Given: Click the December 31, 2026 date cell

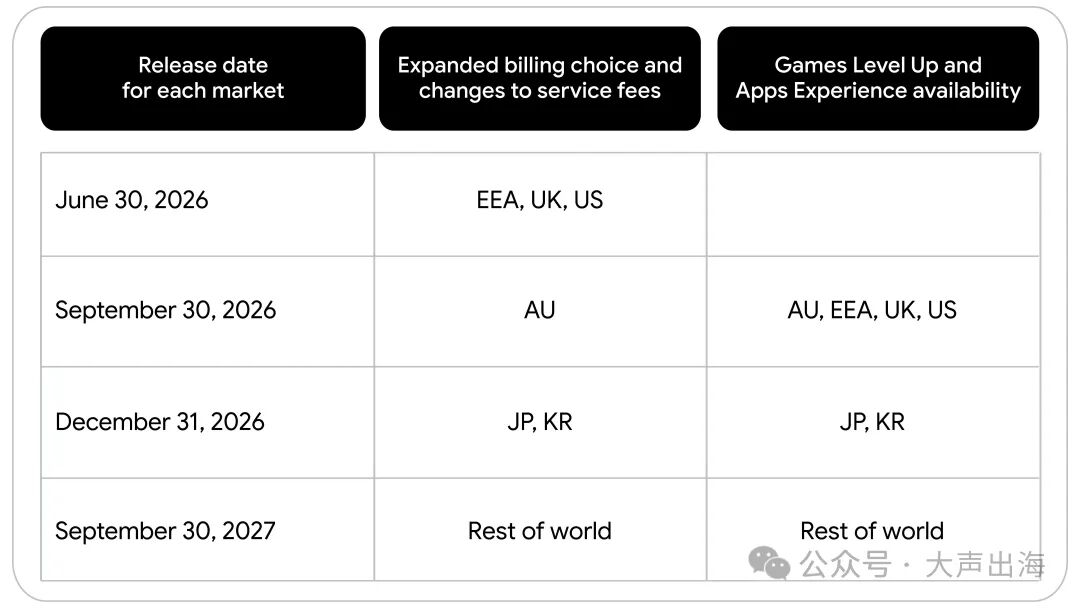Looking at the screenshot, I should pos(207,422).
